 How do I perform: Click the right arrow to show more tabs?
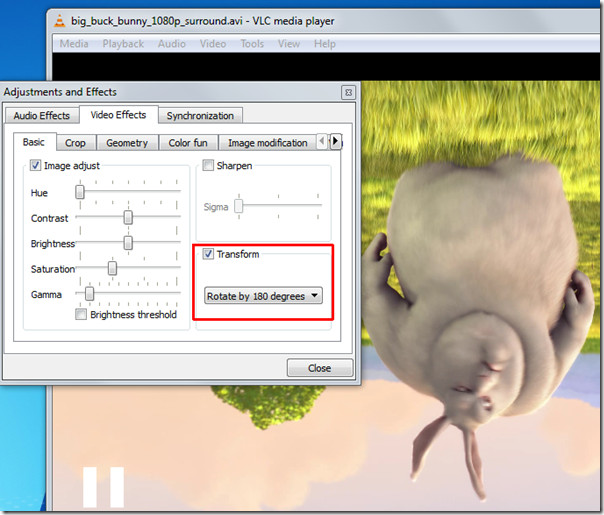pos(336,141)
